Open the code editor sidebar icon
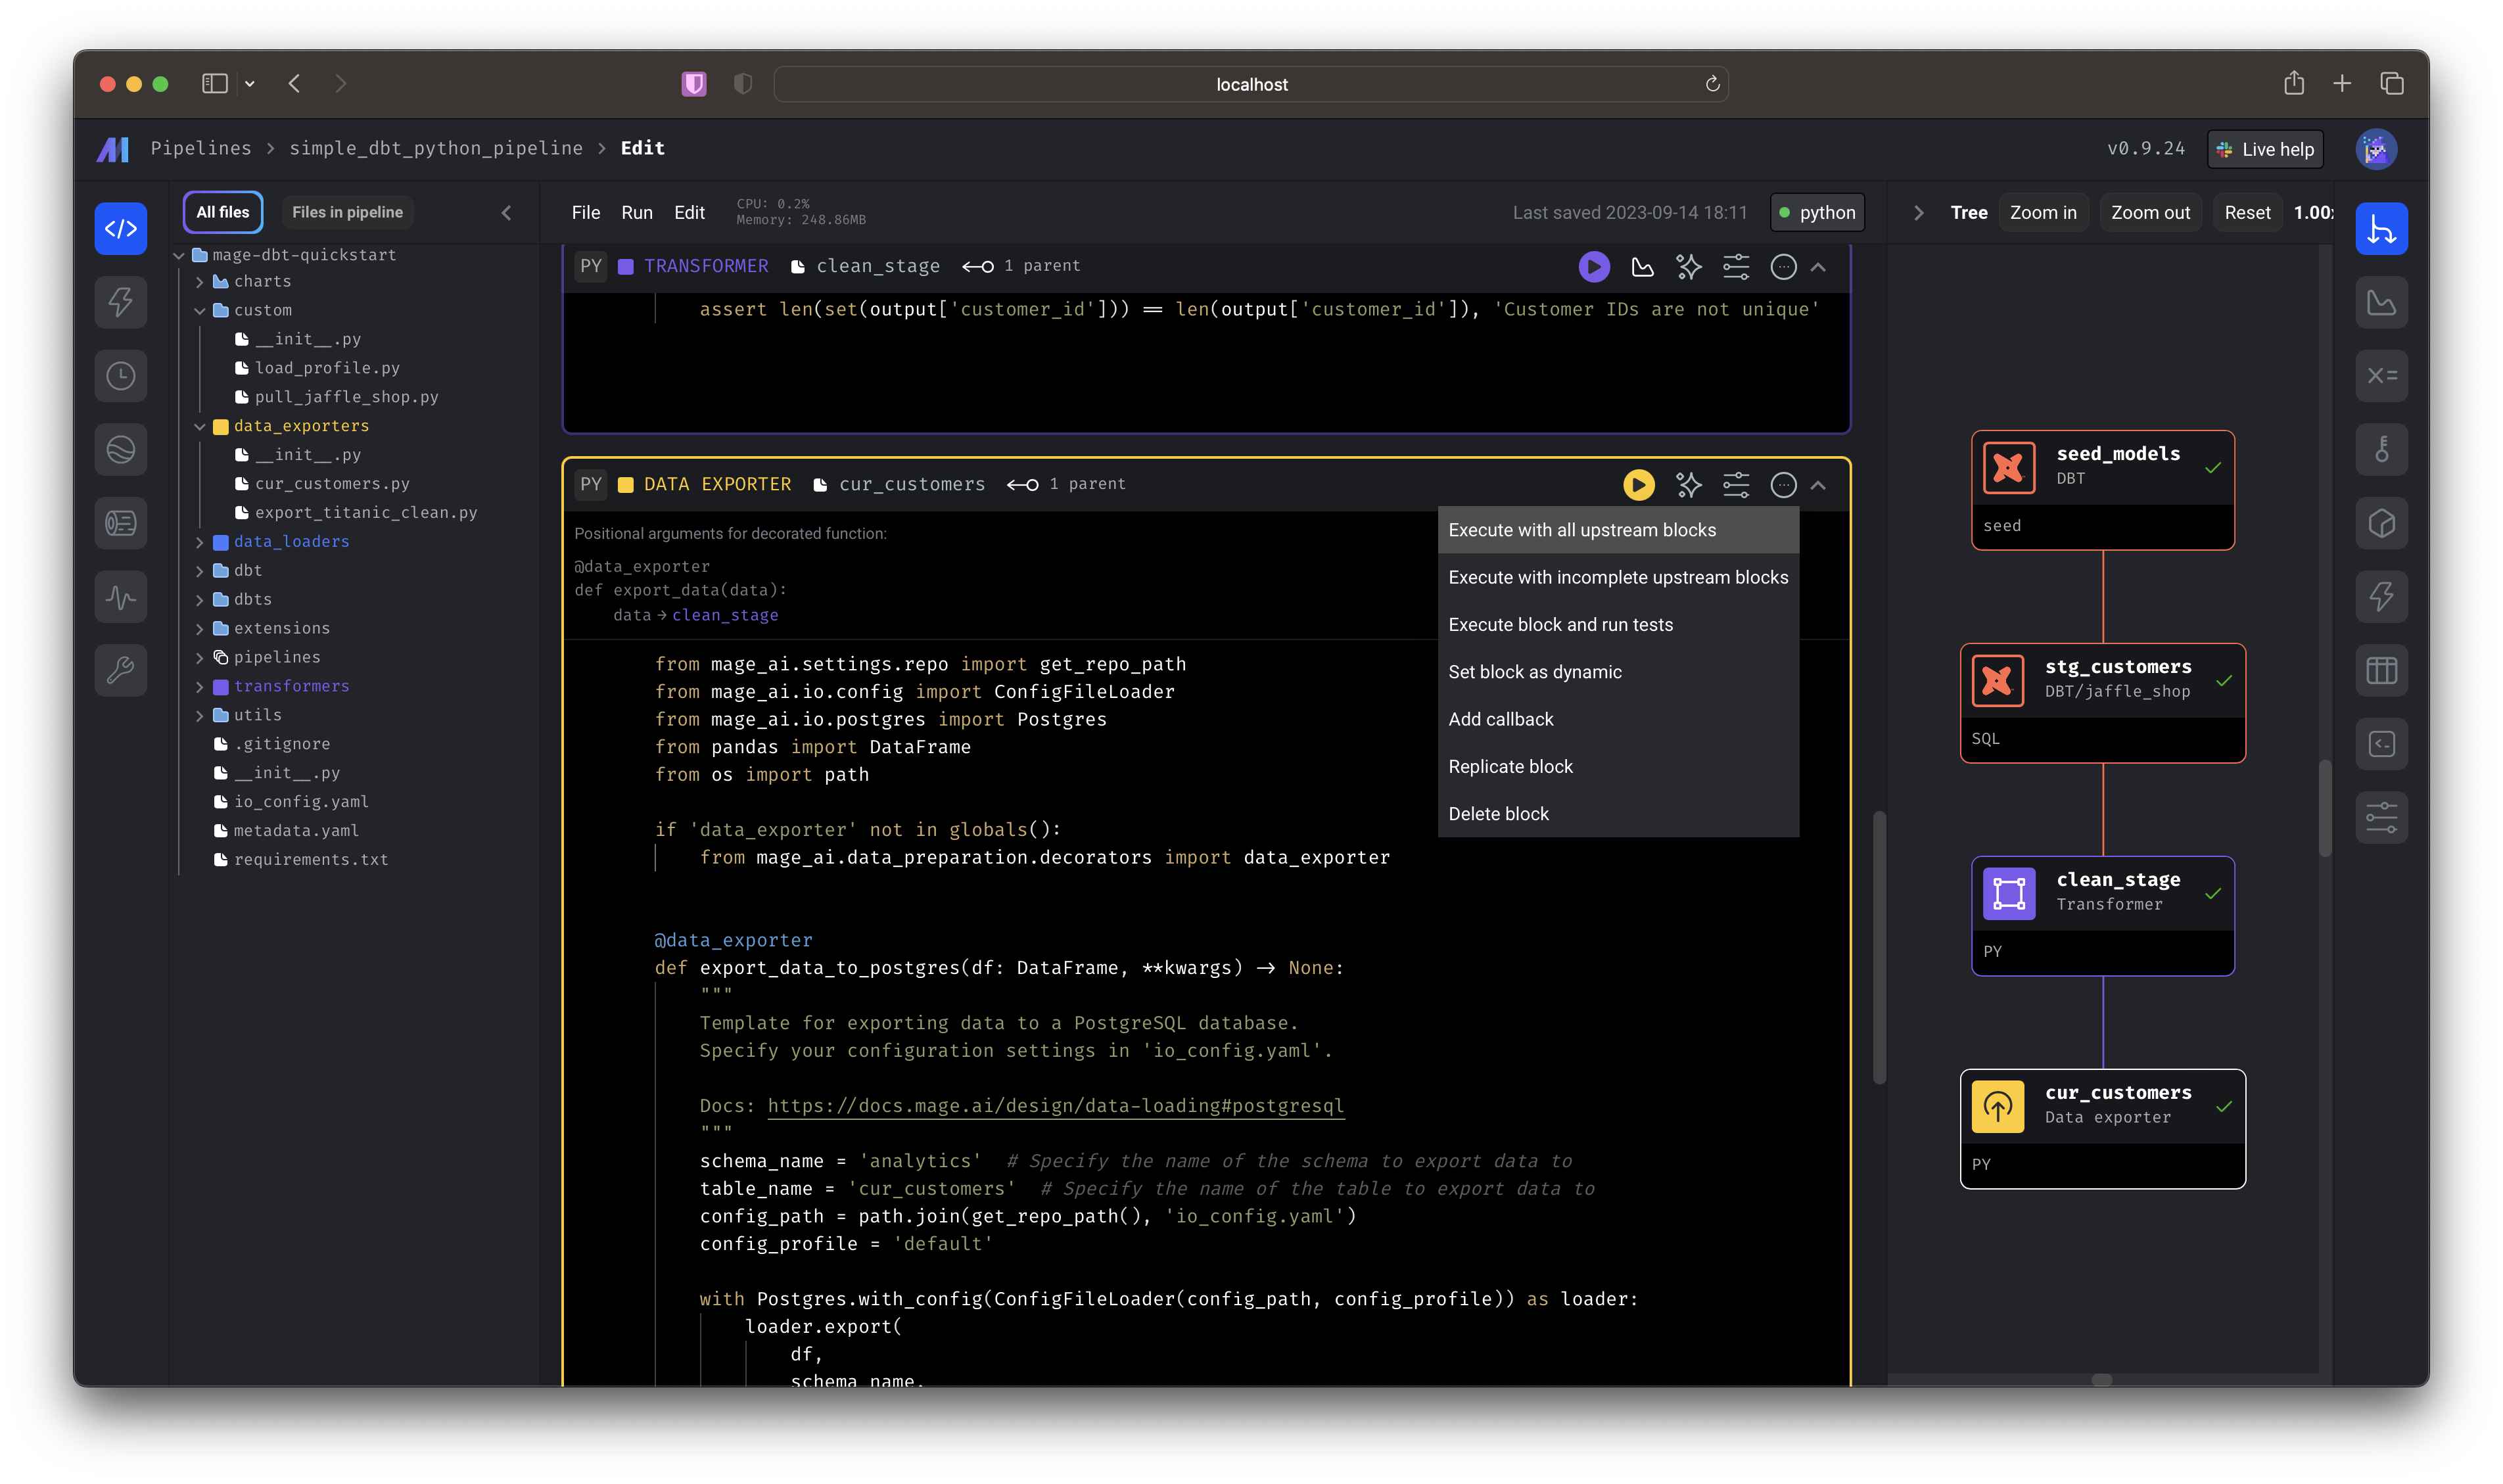 120,229
